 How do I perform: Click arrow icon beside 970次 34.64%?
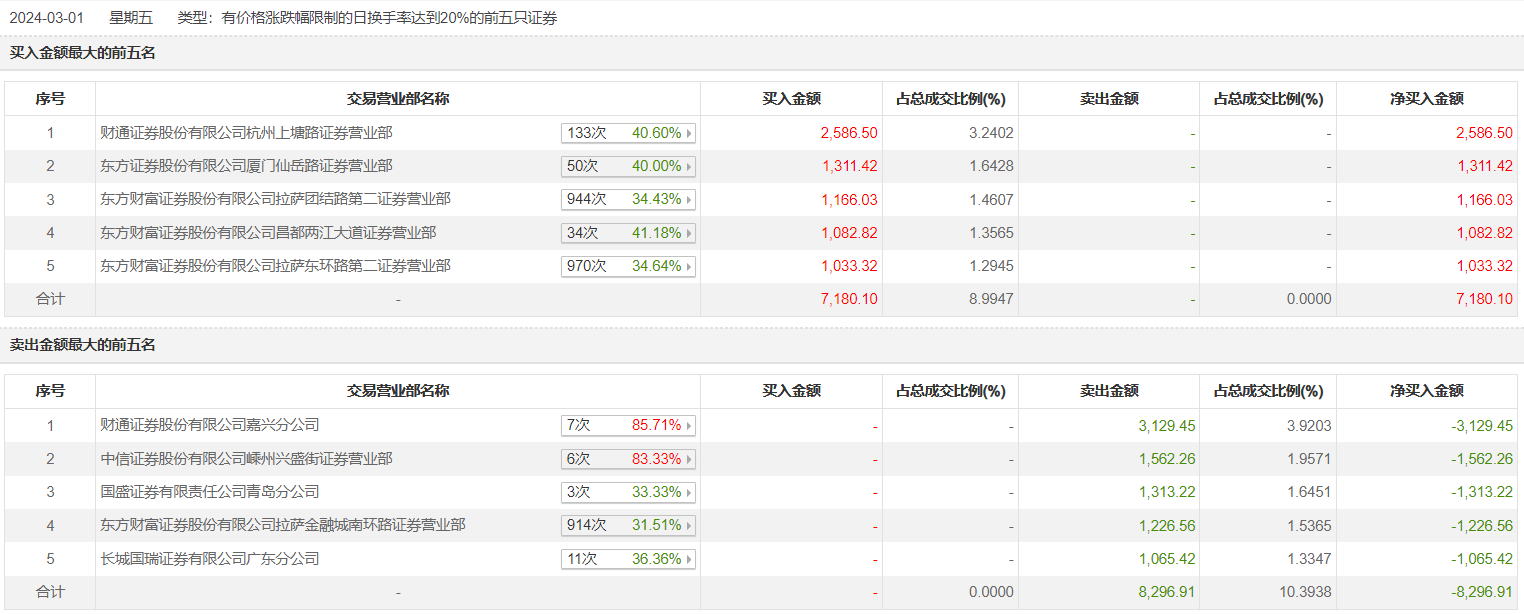[x=688, y=267]
